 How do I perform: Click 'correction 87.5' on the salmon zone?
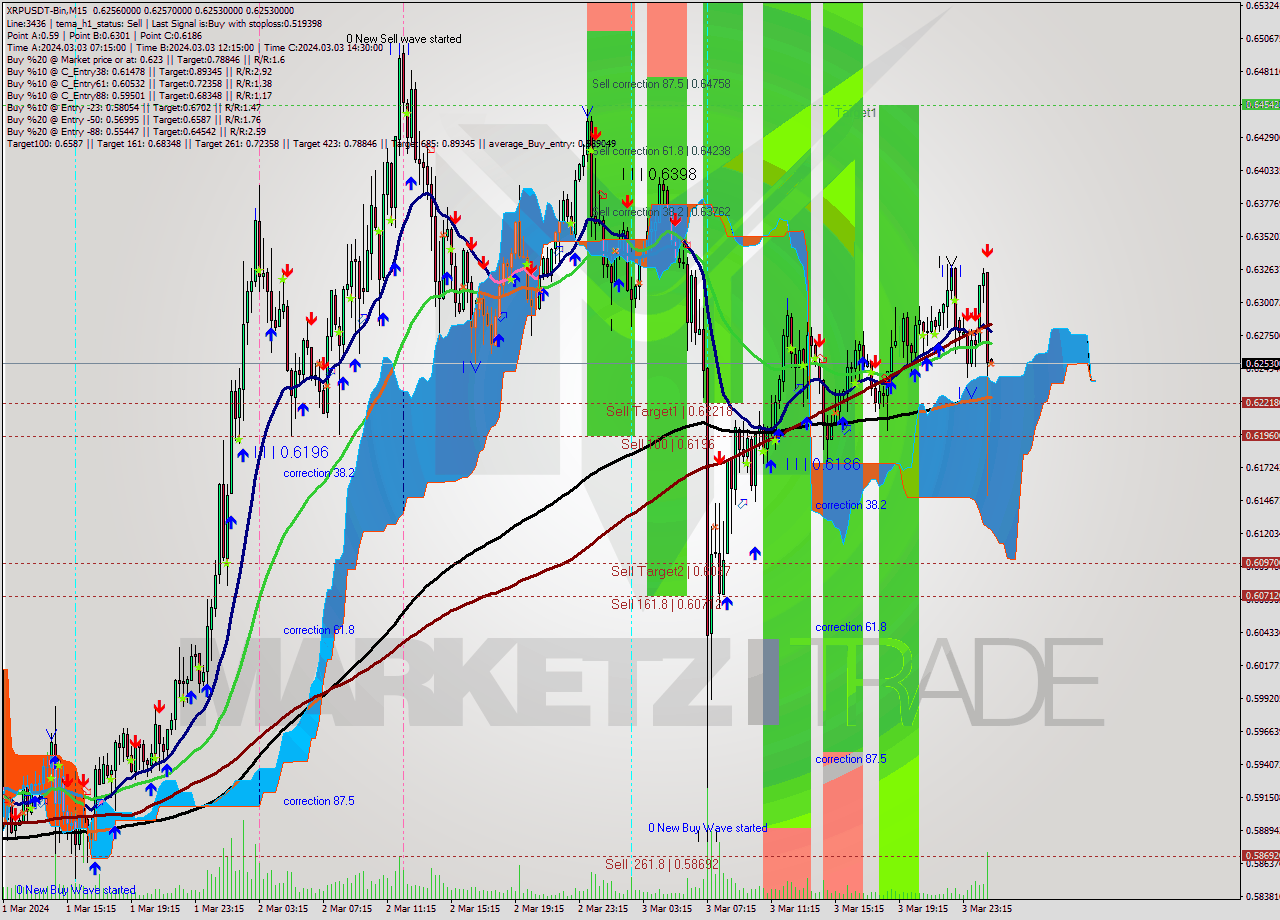pyautogui.click(x=850, y=759)
